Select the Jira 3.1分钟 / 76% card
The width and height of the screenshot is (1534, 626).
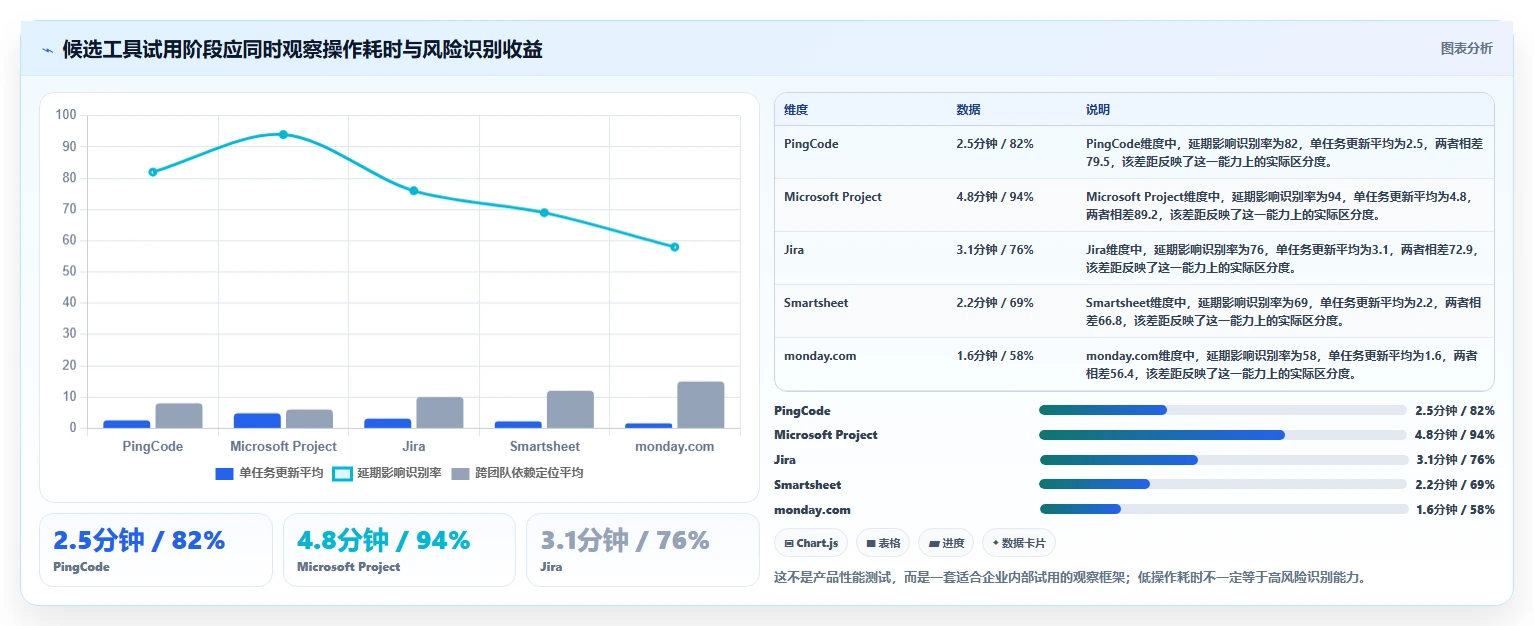[x=643, y=550]
